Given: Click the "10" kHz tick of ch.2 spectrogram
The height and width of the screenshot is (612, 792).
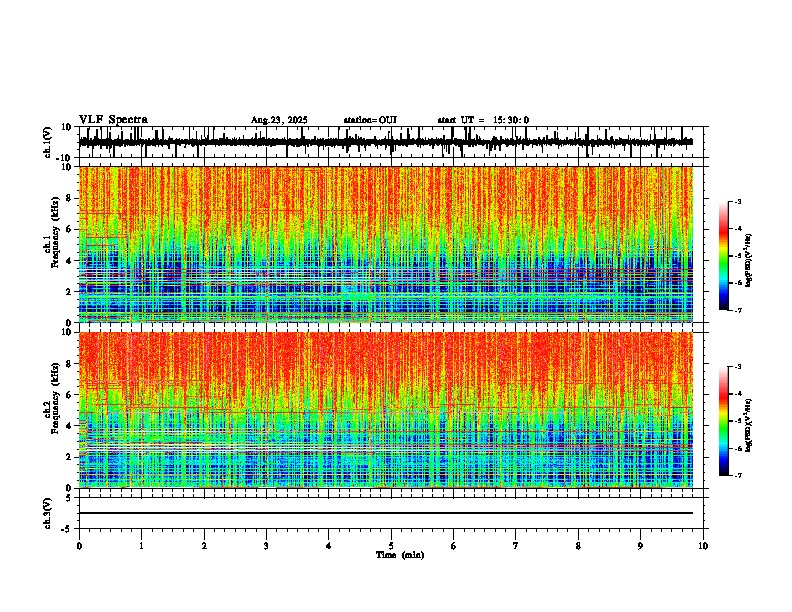Looking at the screenshot, I should (68, 332).
